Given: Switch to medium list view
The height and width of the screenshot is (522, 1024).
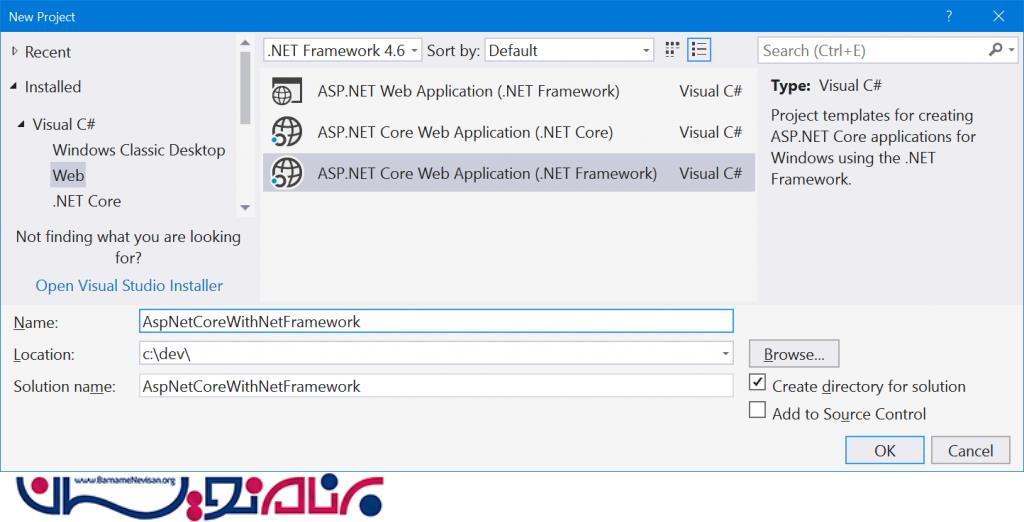Looking at the screenshot, I should pos(699,50).
